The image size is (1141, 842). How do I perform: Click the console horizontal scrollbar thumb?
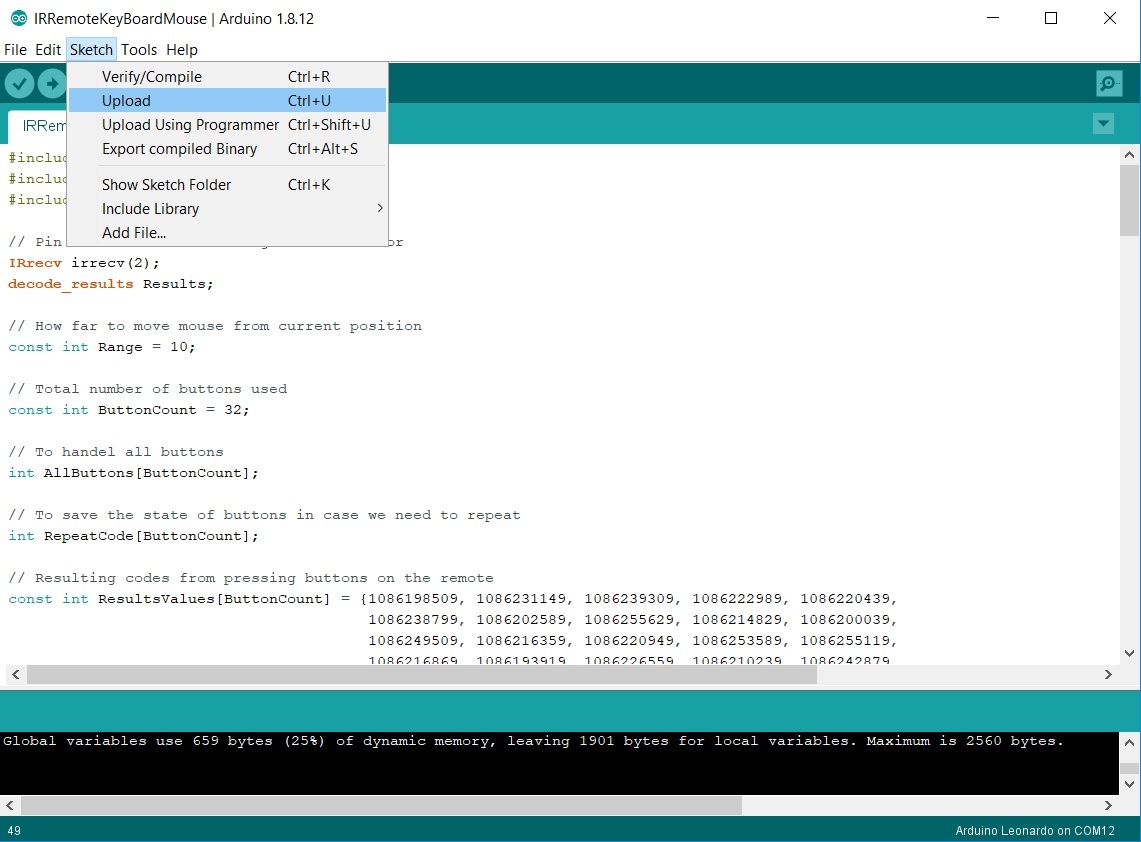[381, 805]
